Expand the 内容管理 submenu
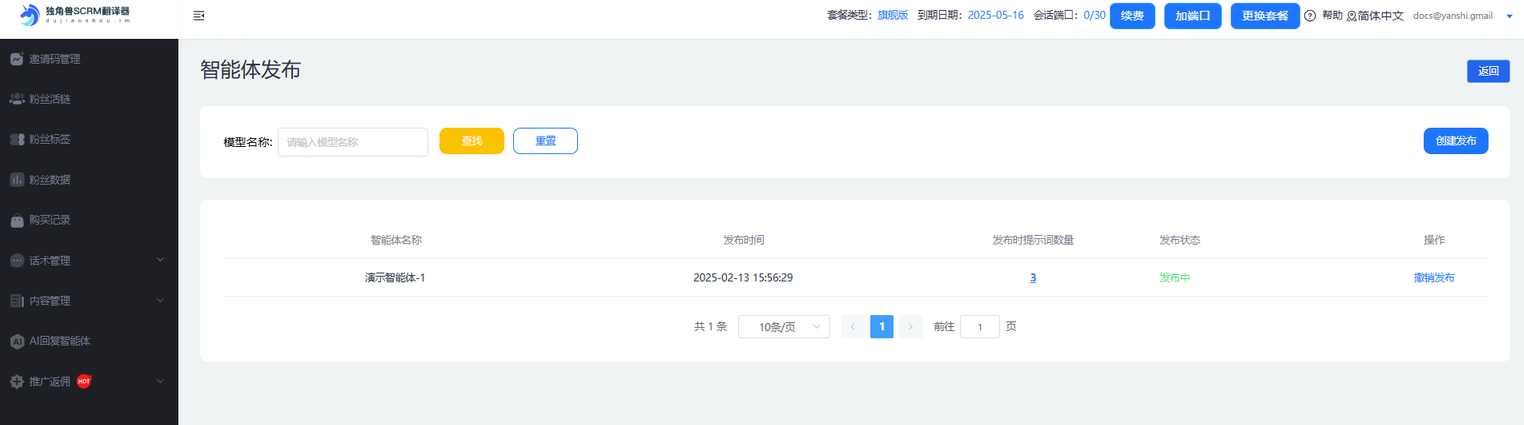 160,300
